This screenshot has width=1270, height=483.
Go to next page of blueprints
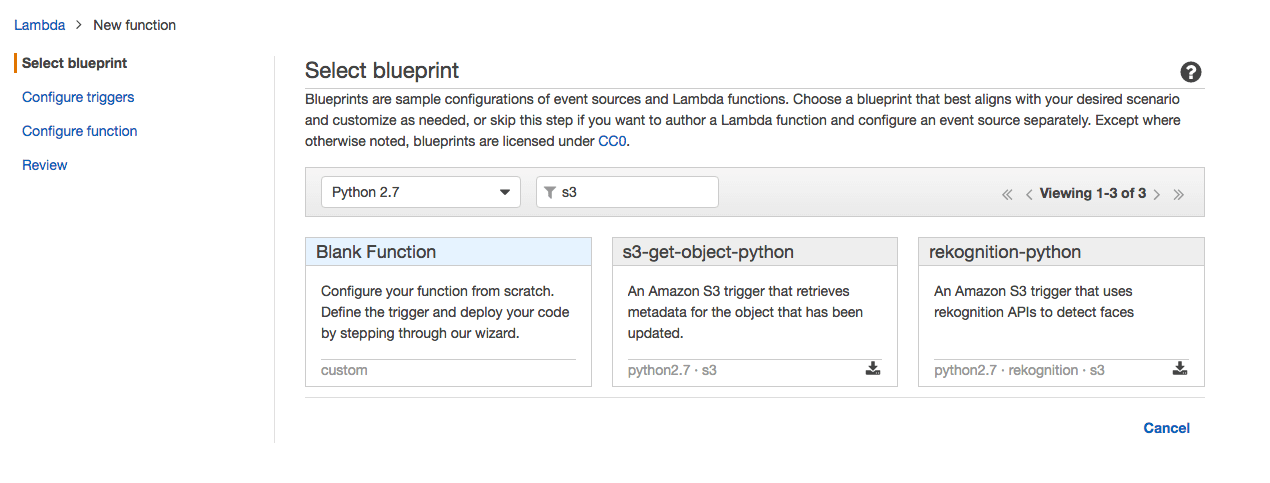click(1157, 194)
